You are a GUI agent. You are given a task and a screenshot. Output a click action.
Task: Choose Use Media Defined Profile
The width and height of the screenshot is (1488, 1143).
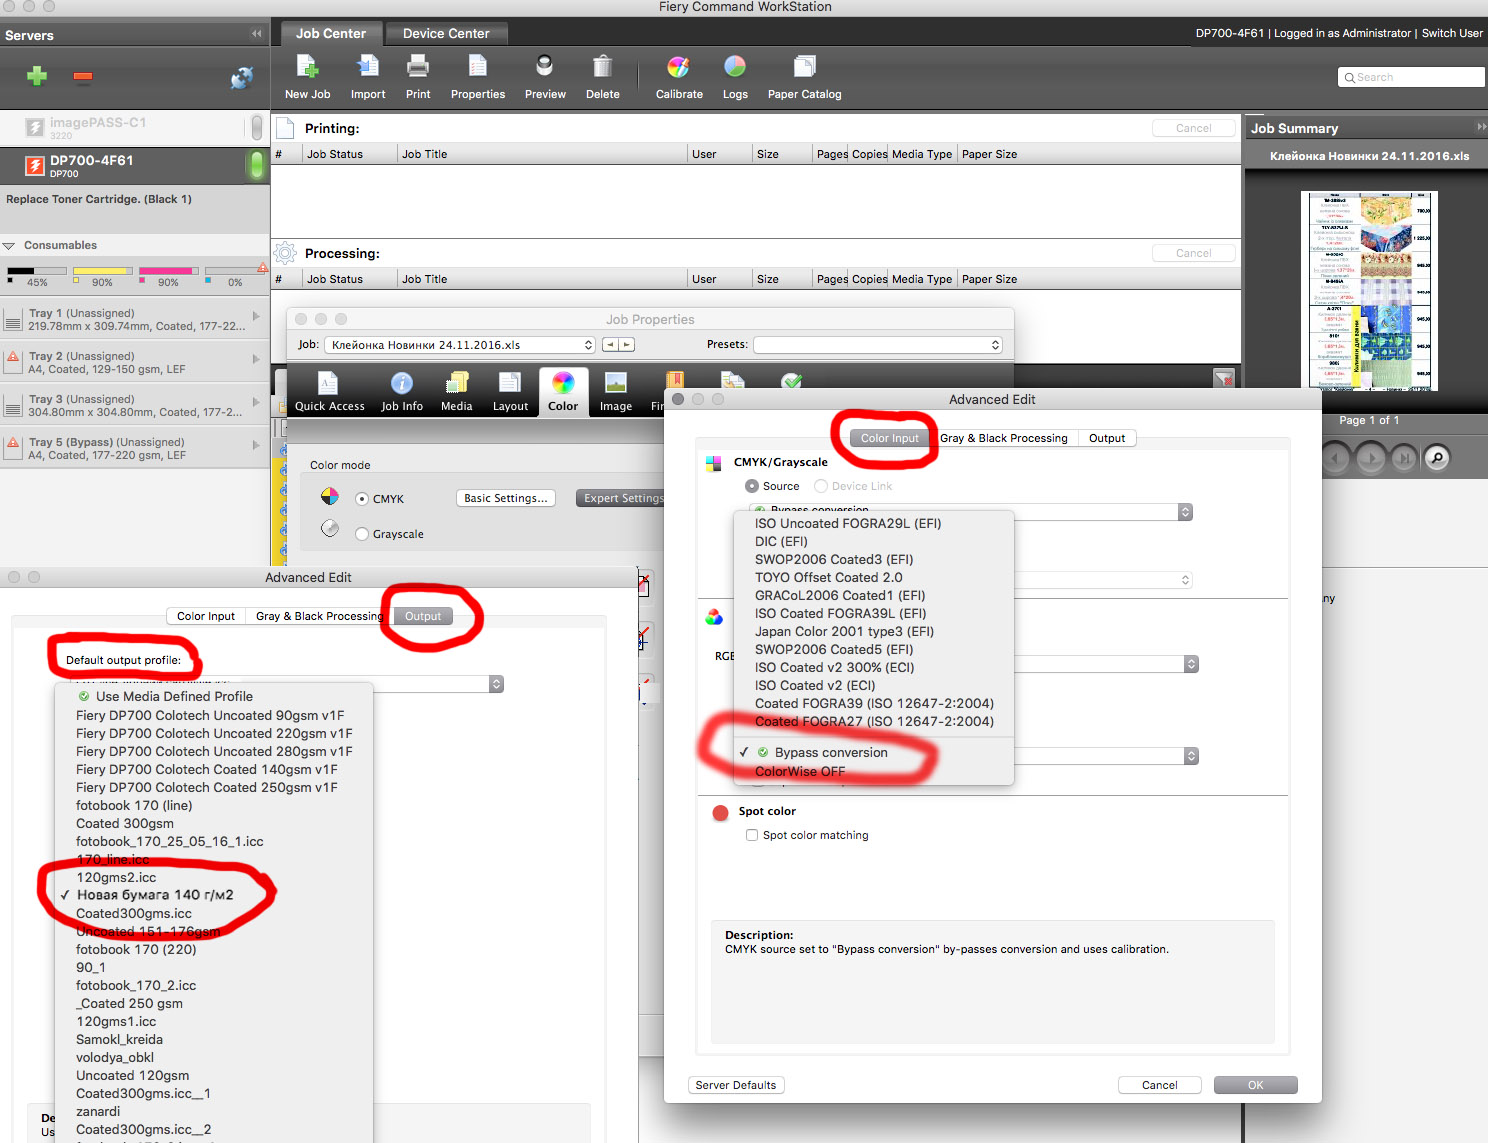pyautogui.click(x=174, y=696)
